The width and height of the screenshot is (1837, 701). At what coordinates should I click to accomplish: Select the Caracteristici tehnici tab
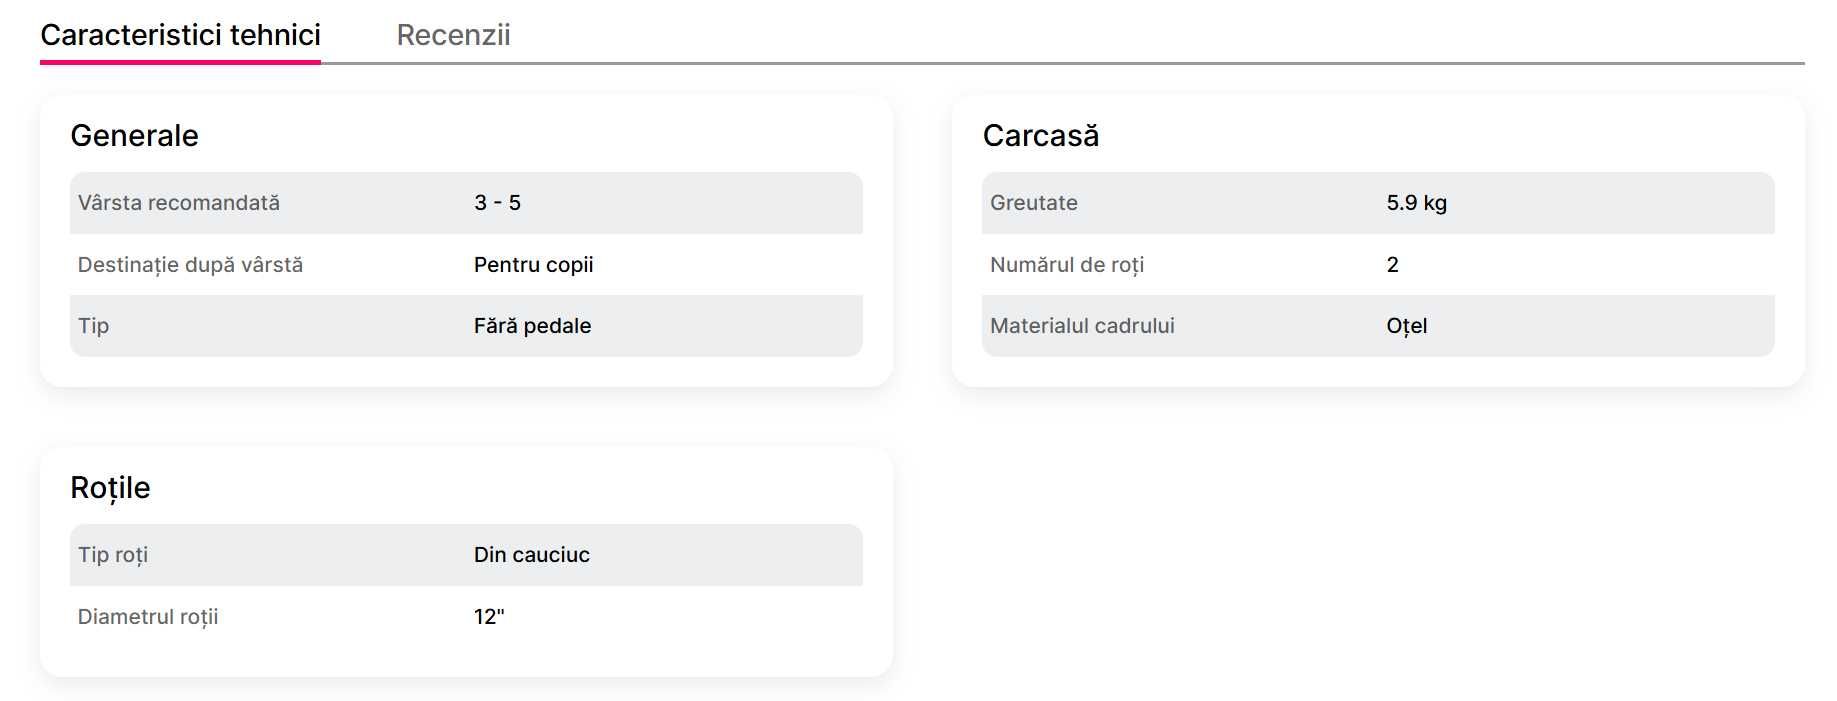tap(180, 35)
